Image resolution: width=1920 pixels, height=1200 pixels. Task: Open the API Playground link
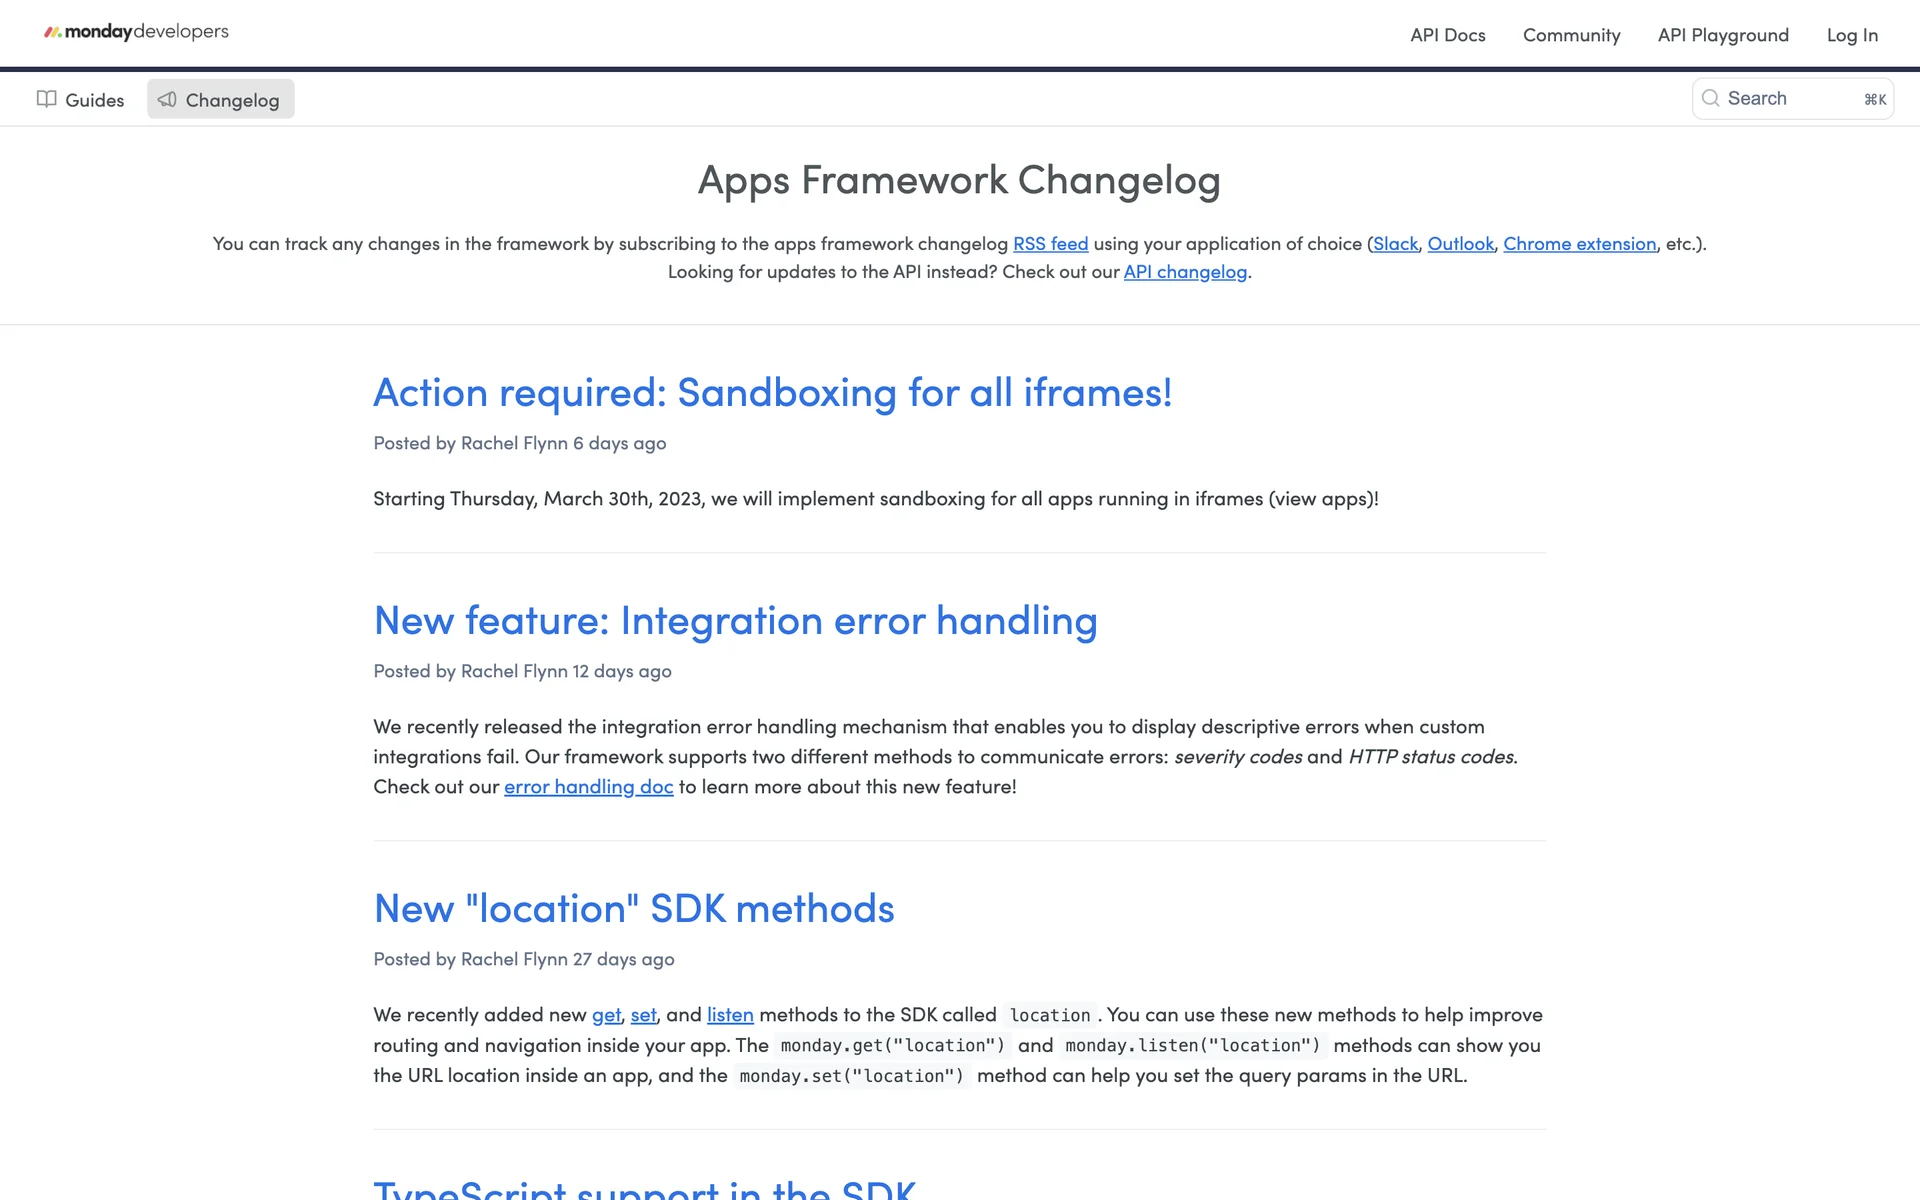[1722, 35]
